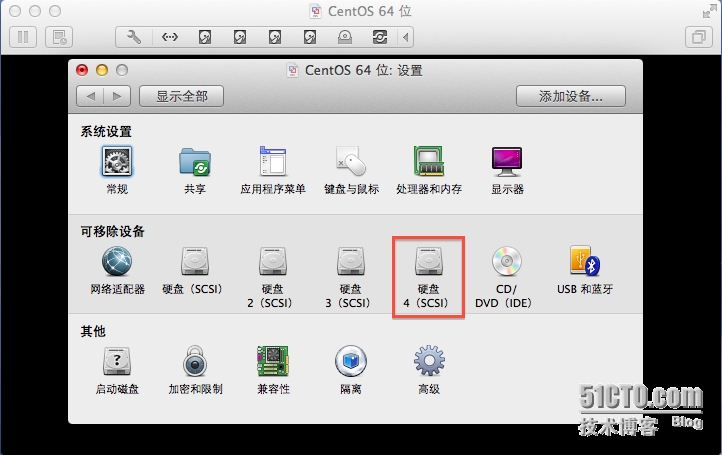Select 硬盘 2 (SCSI) device
This screenshot has height=455, width=722.
tap(273, 261)
